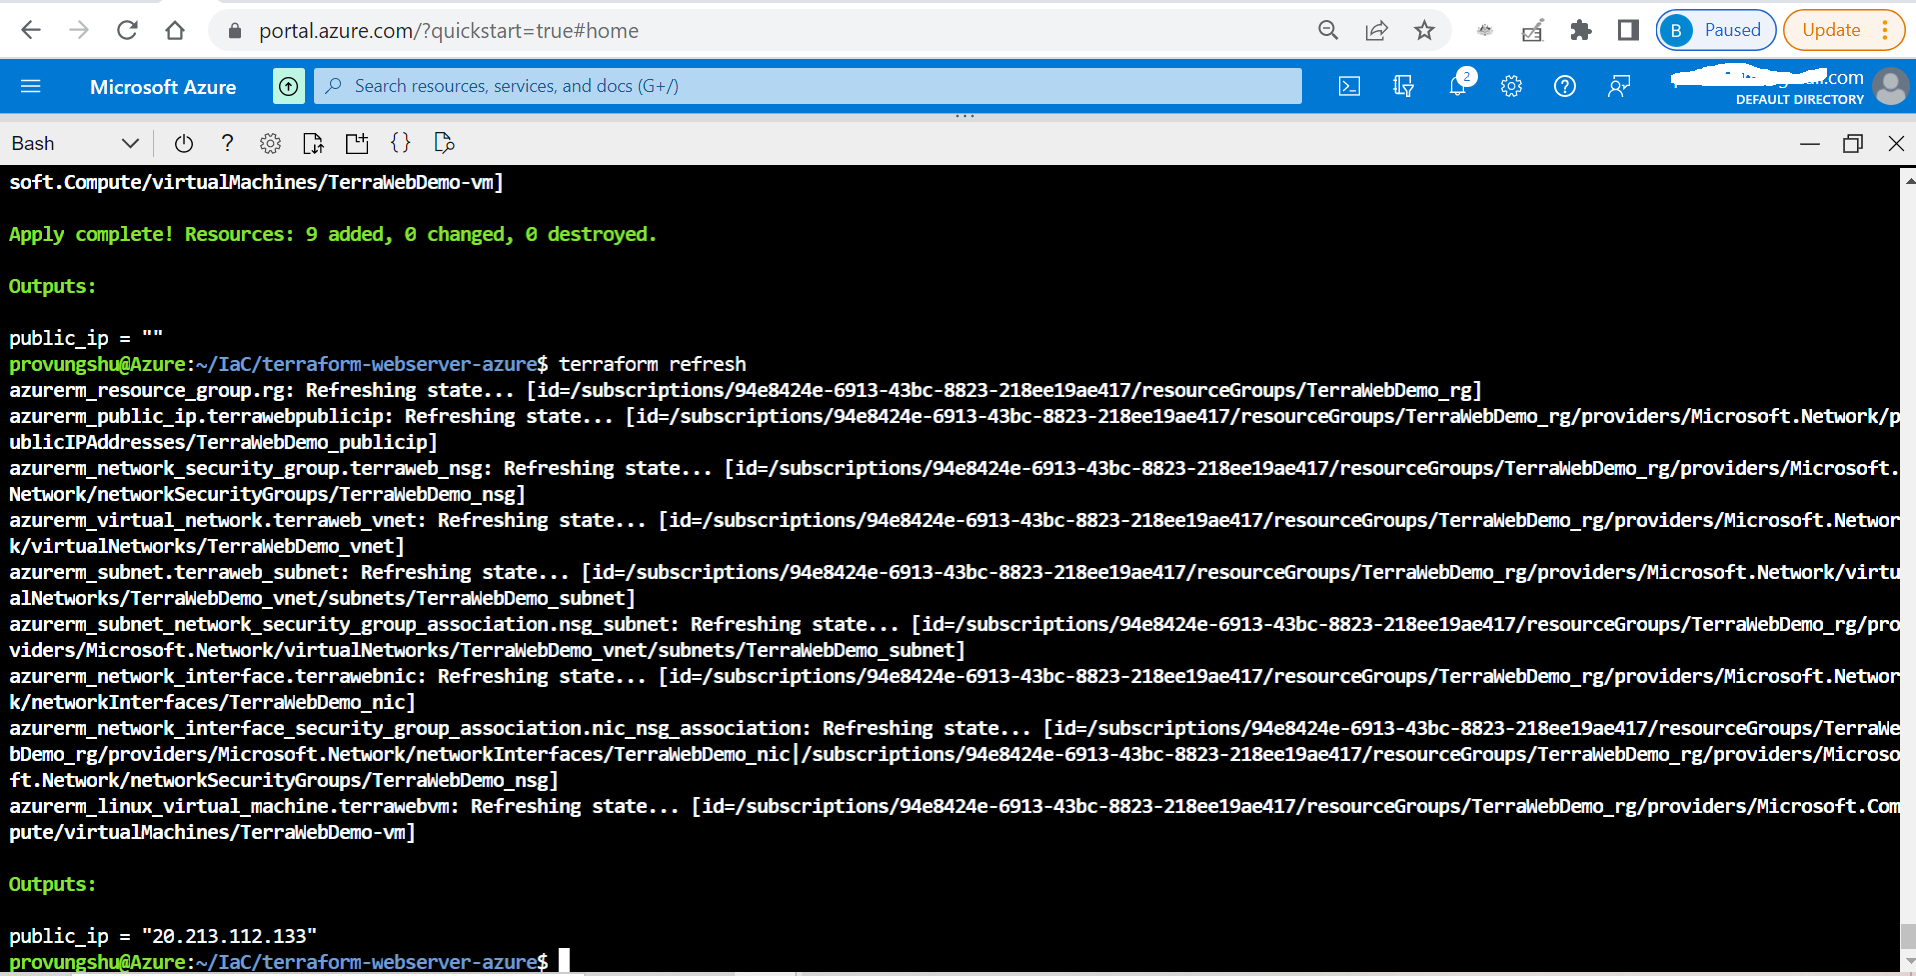This screenshot has height=976, width=1916.
Task: Open Cloud Shell from the top navigation bar
Action: click(1348, 86)
